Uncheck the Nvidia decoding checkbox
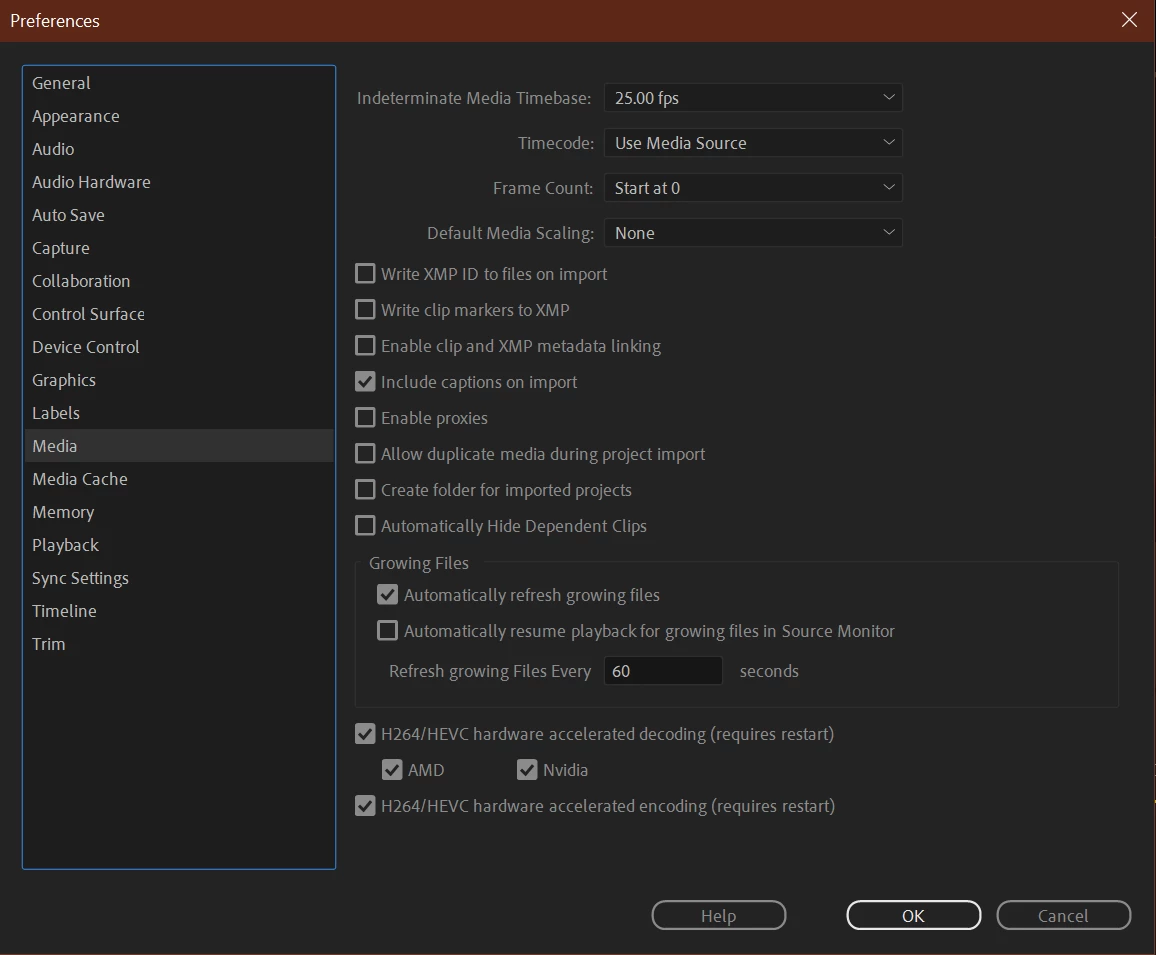Screen dimensions: 1156x955 tap(527, 770)
